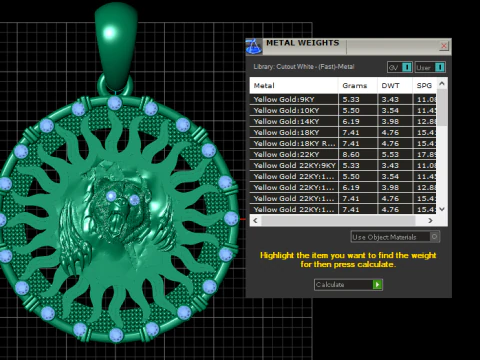Click the vertical scrollbar thumb of metal list
Viewport: 480px width, 360px height.
point(442,107)
